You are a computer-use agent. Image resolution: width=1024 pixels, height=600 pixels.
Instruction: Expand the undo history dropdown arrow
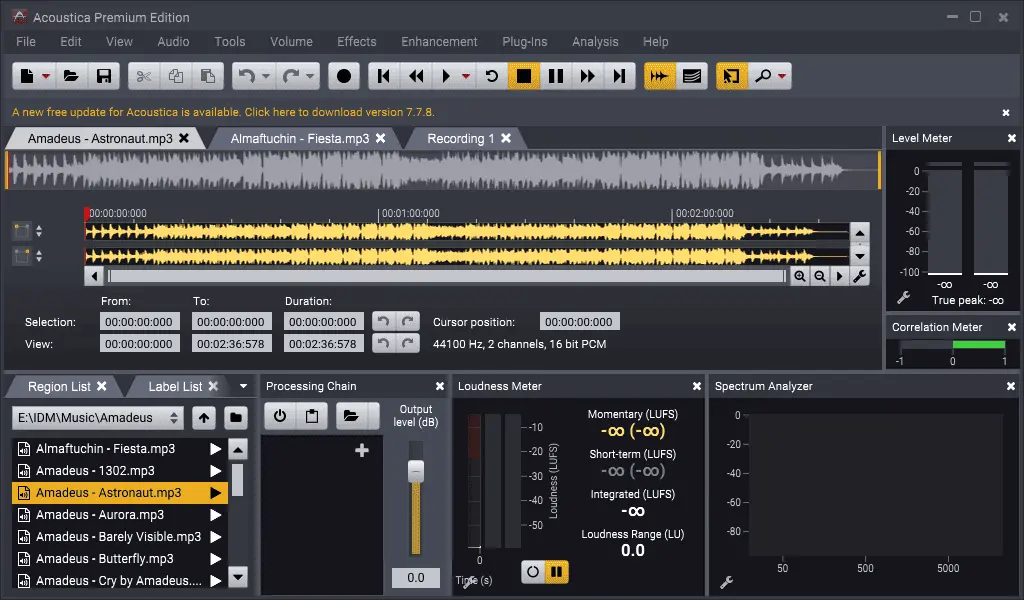click(266, 76)
